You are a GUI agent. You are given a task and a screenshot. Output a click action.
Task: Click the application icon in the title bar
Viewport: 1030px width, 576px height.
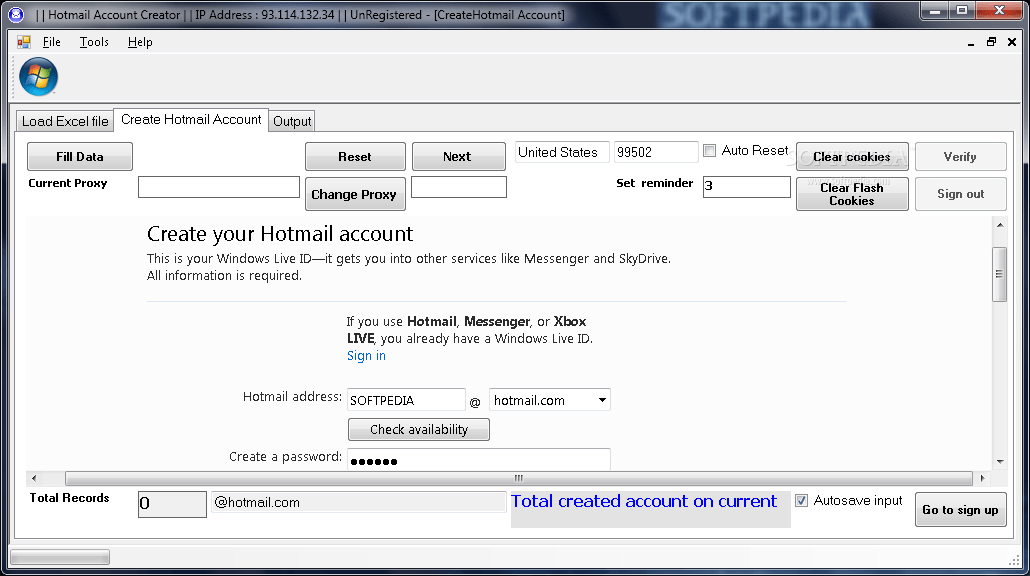pos(14,14)
